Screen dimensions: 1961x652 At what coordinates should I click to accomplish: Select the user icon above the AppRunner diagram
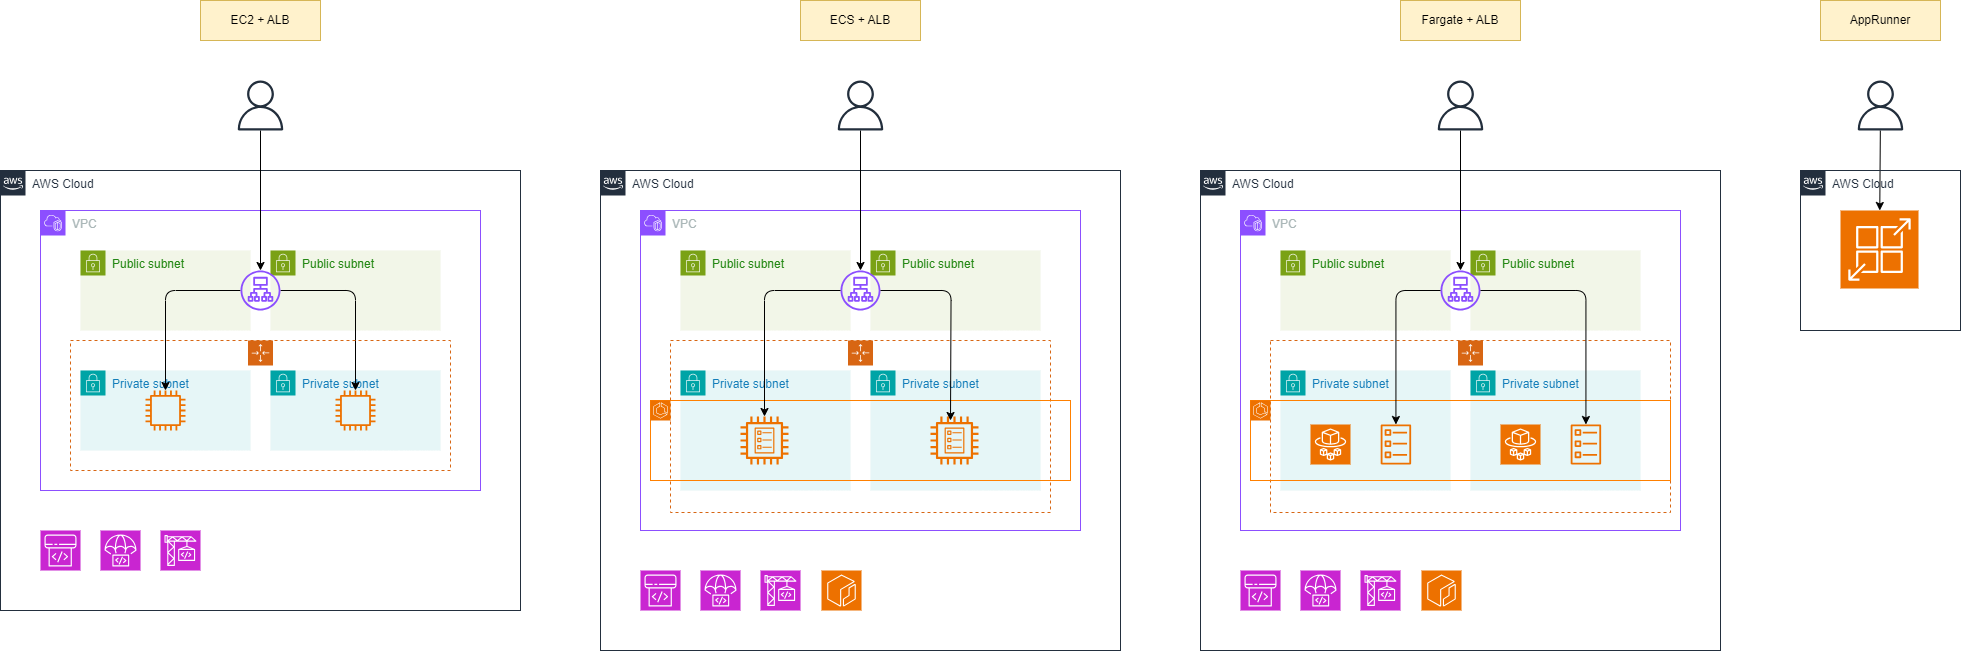click(x=1880, y=106)
